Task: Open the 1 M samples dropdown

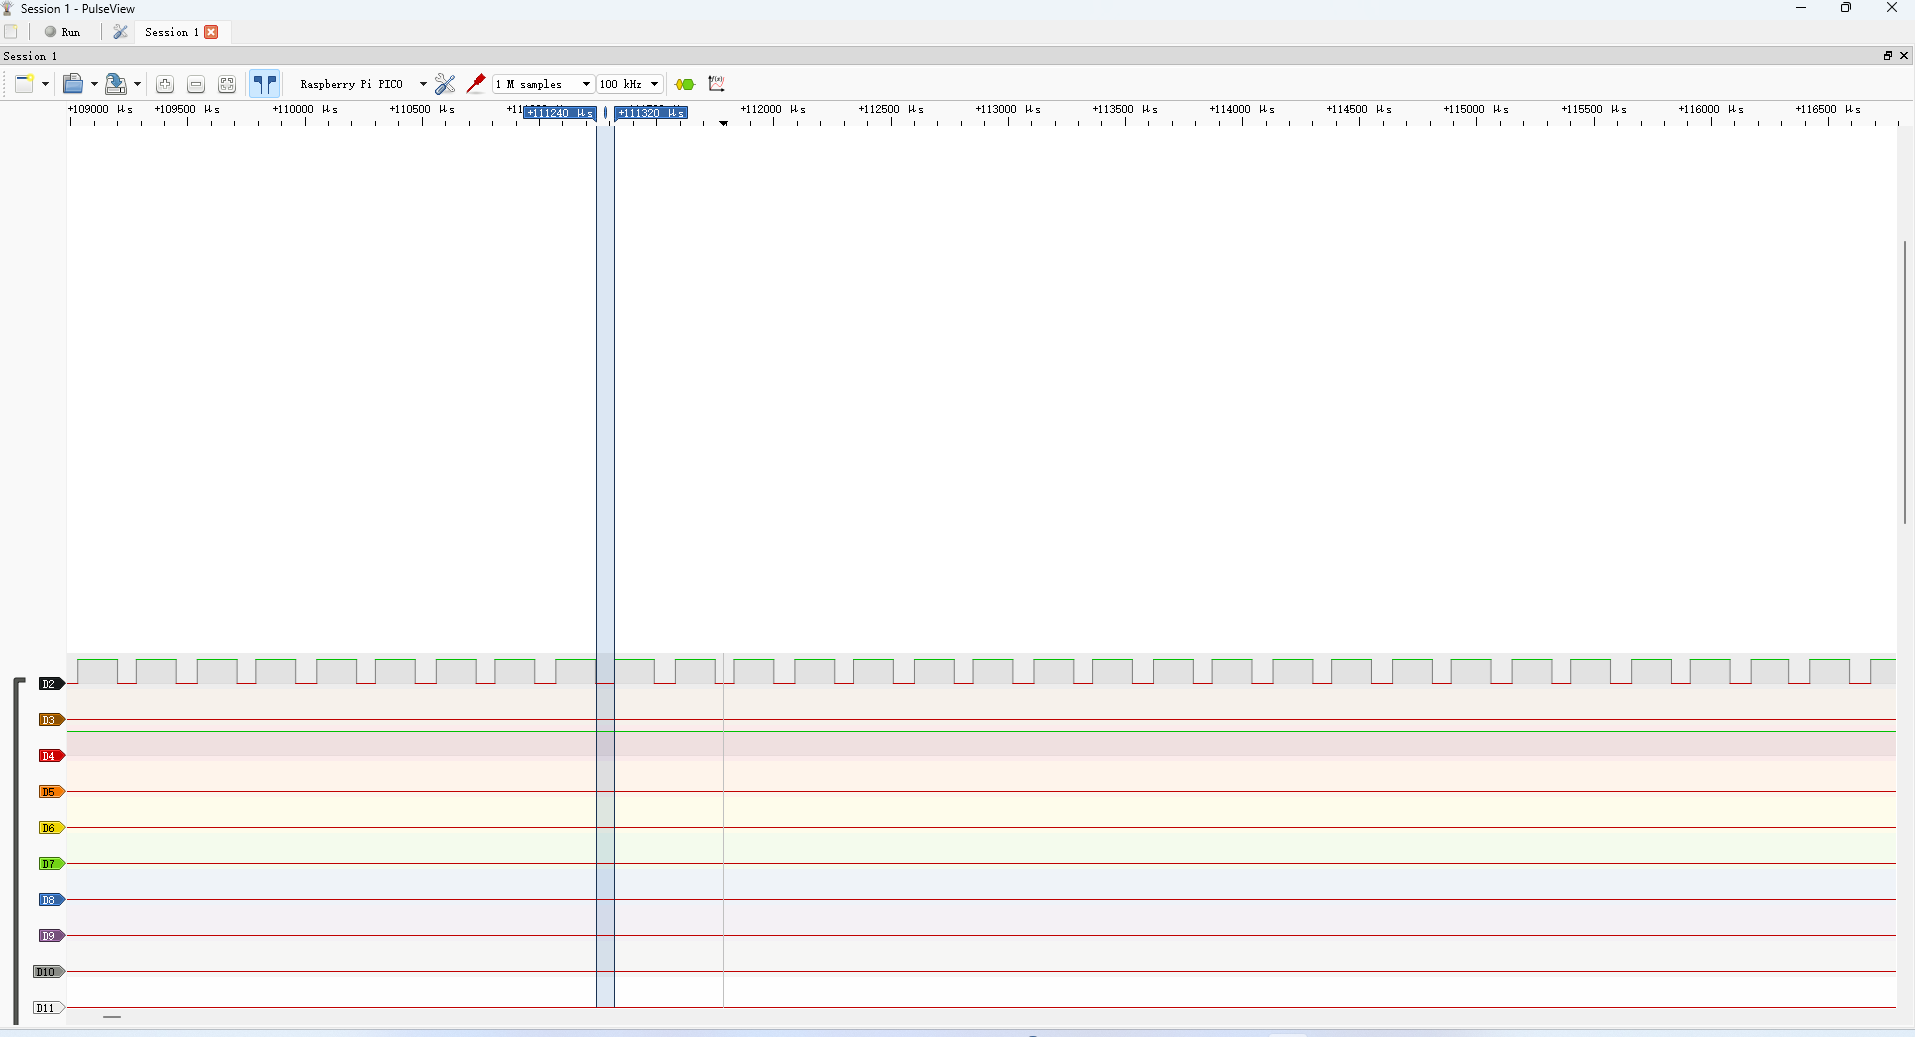Action: 544,84
